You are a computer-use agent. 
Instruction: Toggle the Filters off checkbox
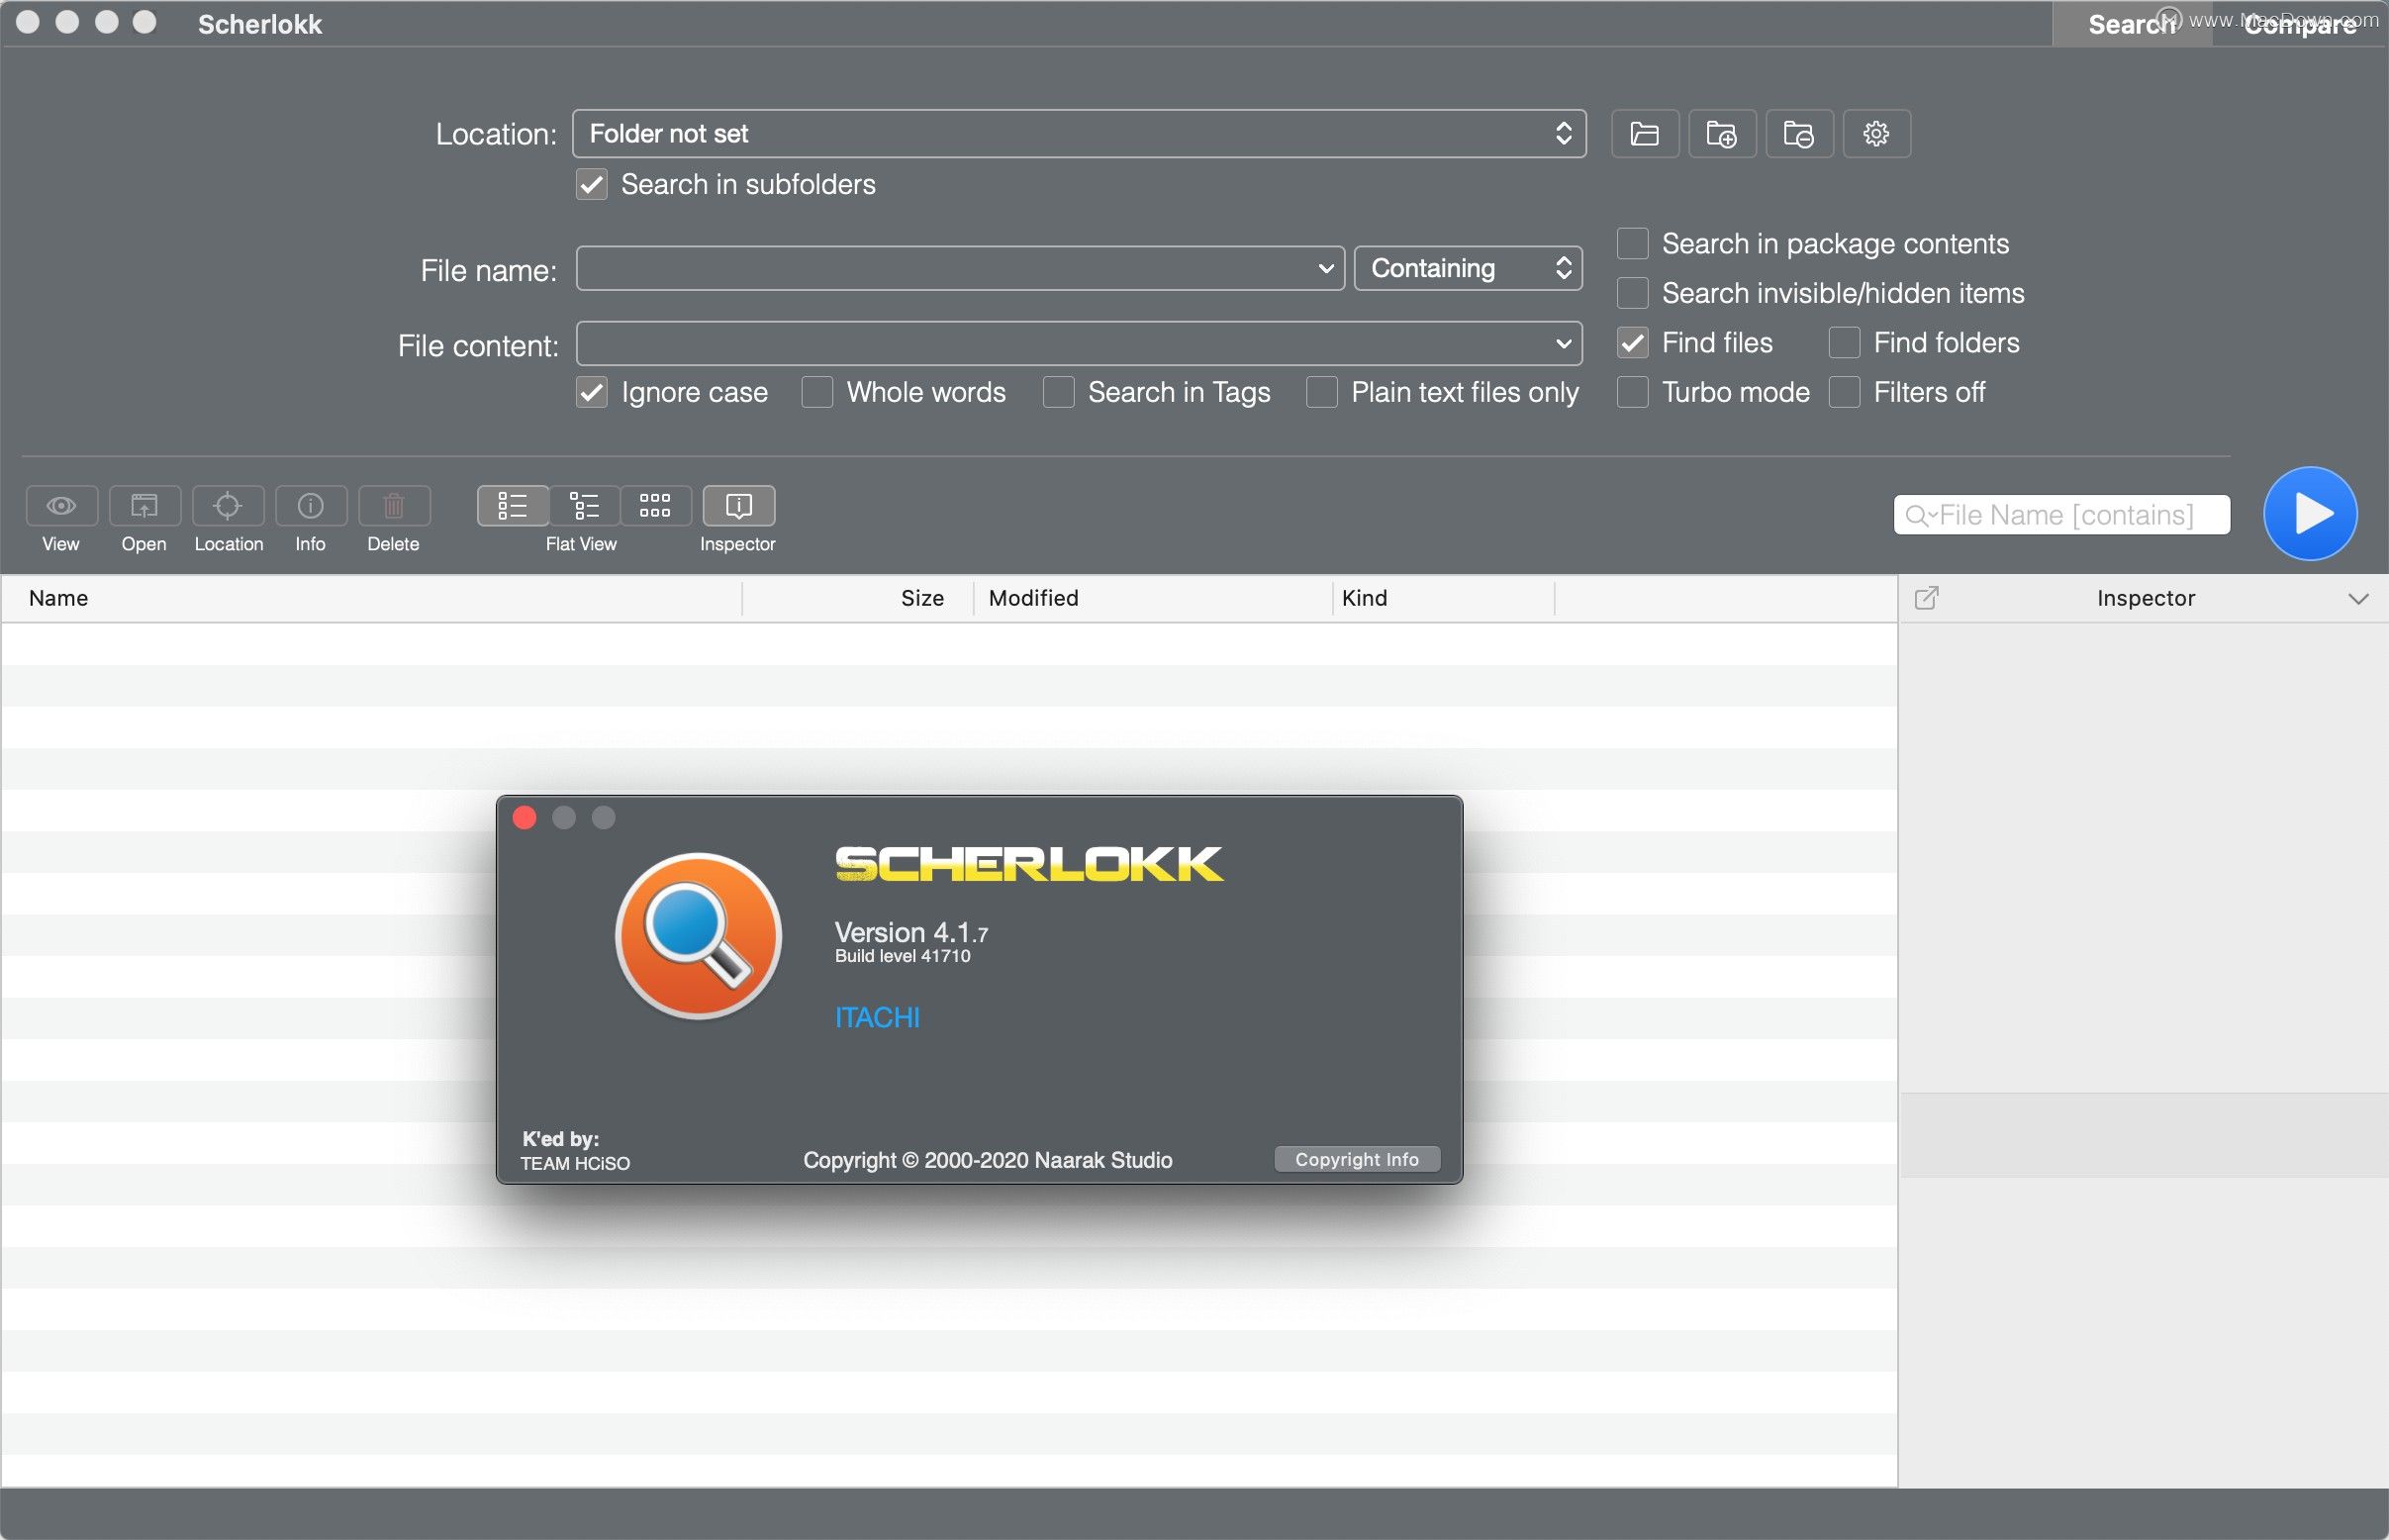pyautogui.click(x=1844, y=392)
